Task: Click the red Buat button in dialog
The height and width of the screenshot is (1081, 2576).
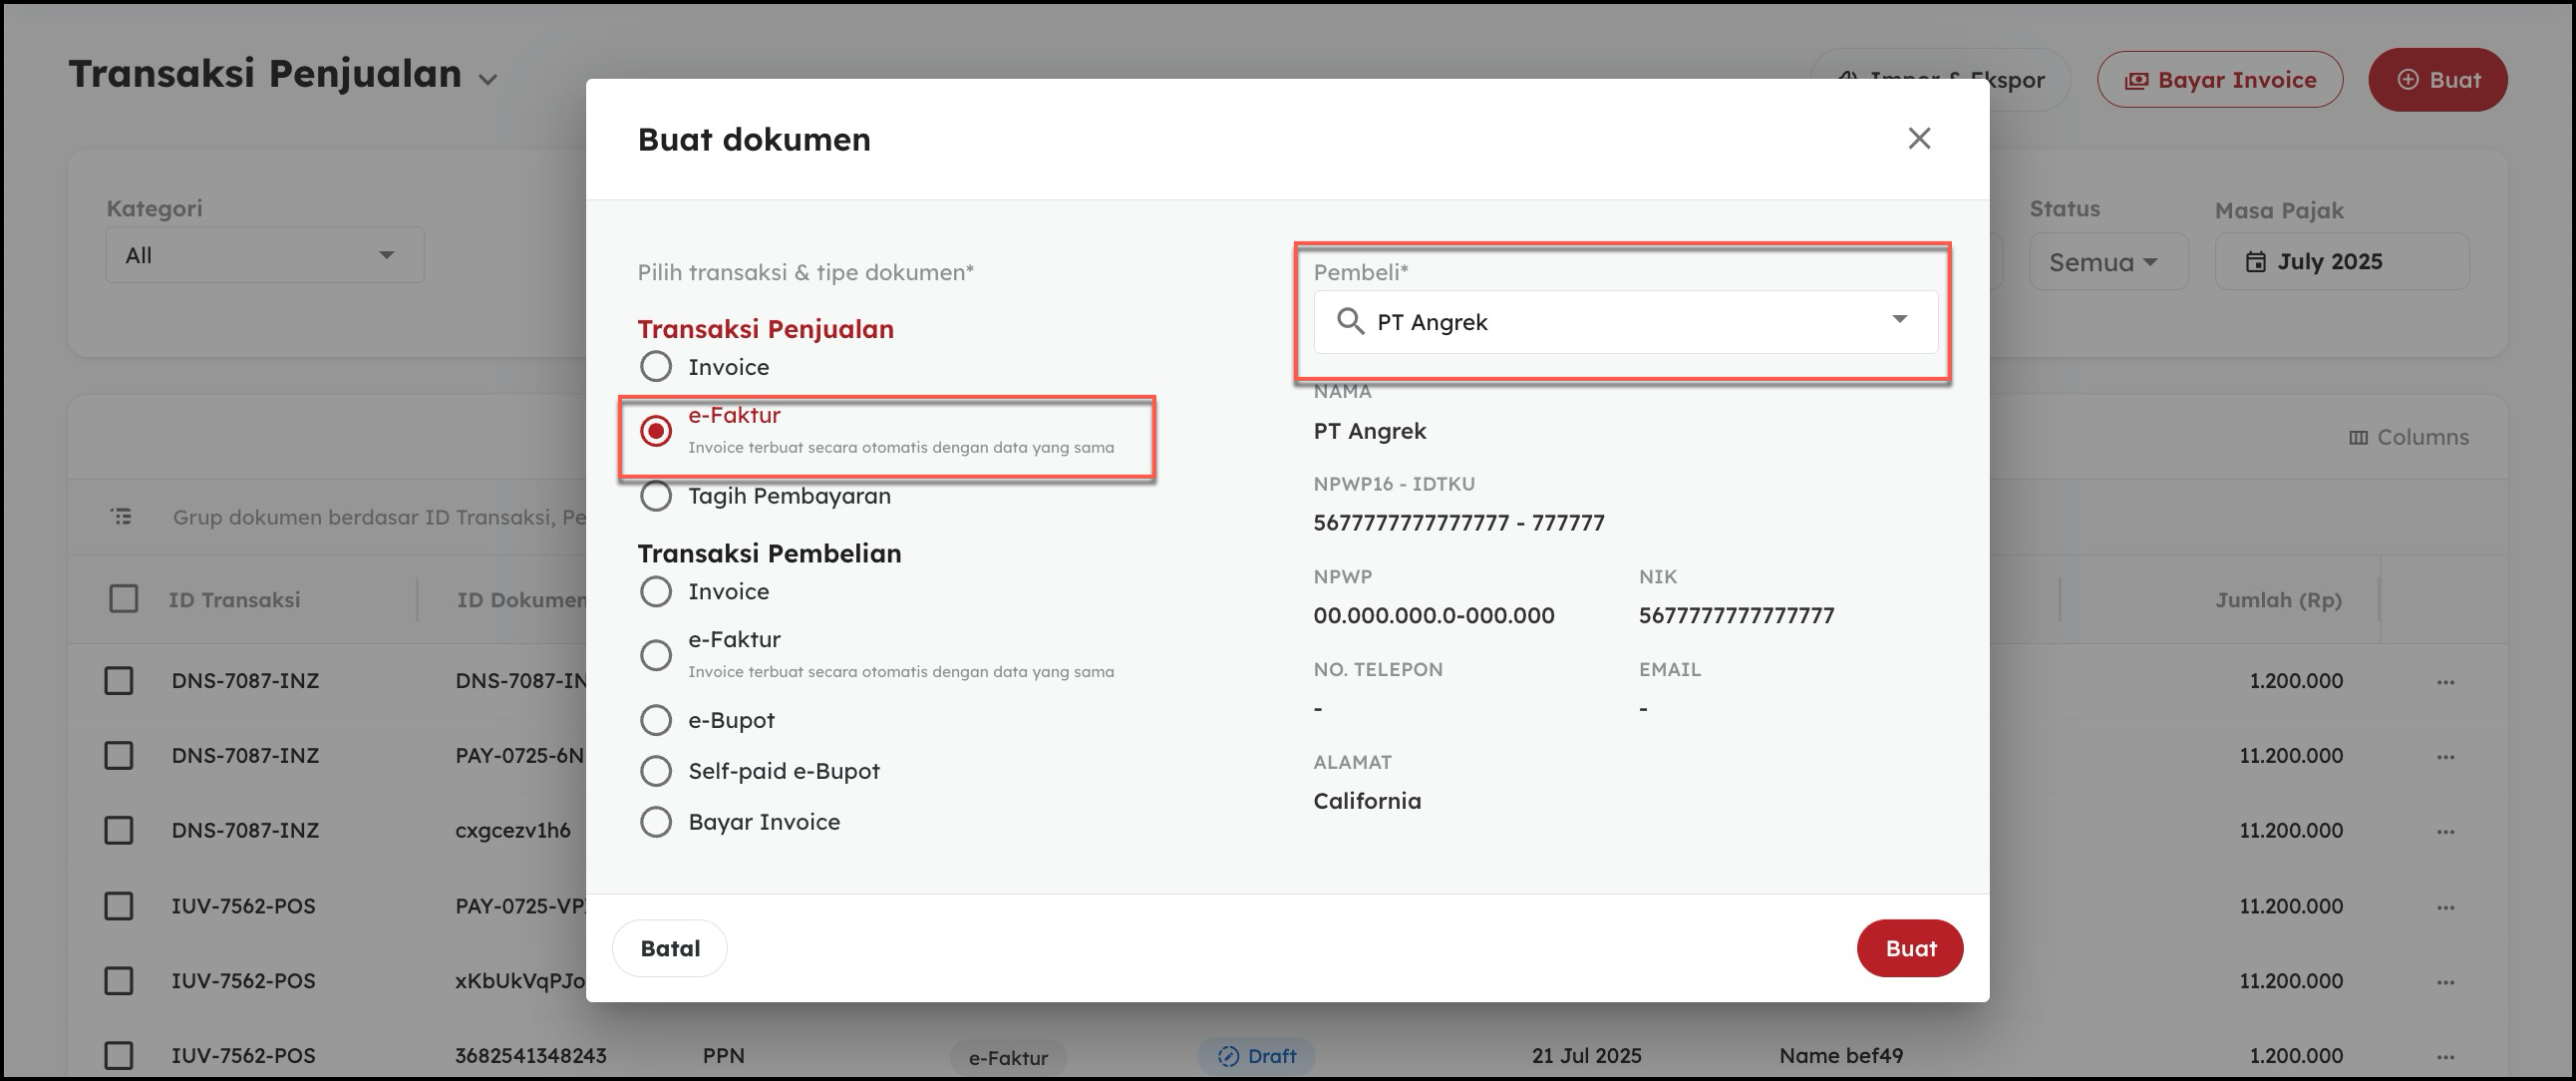Action: (x=1909, y=948)
